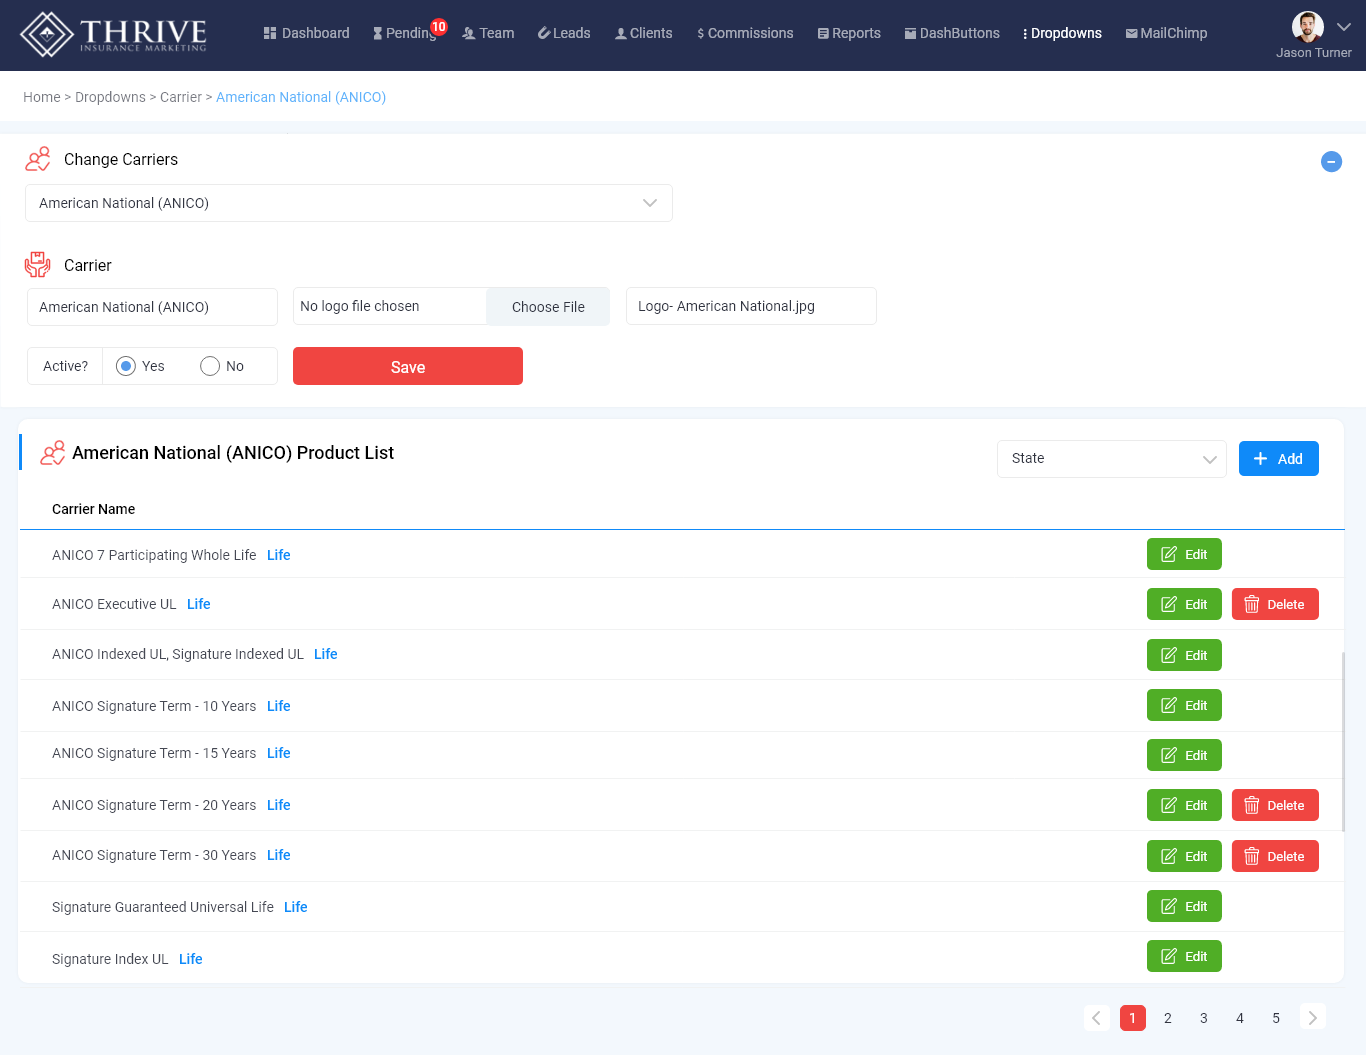The width and height of the screenshot is (1366, 1055).
Task: Click the Carrier breadcrumb link
Action: (181, 97)
